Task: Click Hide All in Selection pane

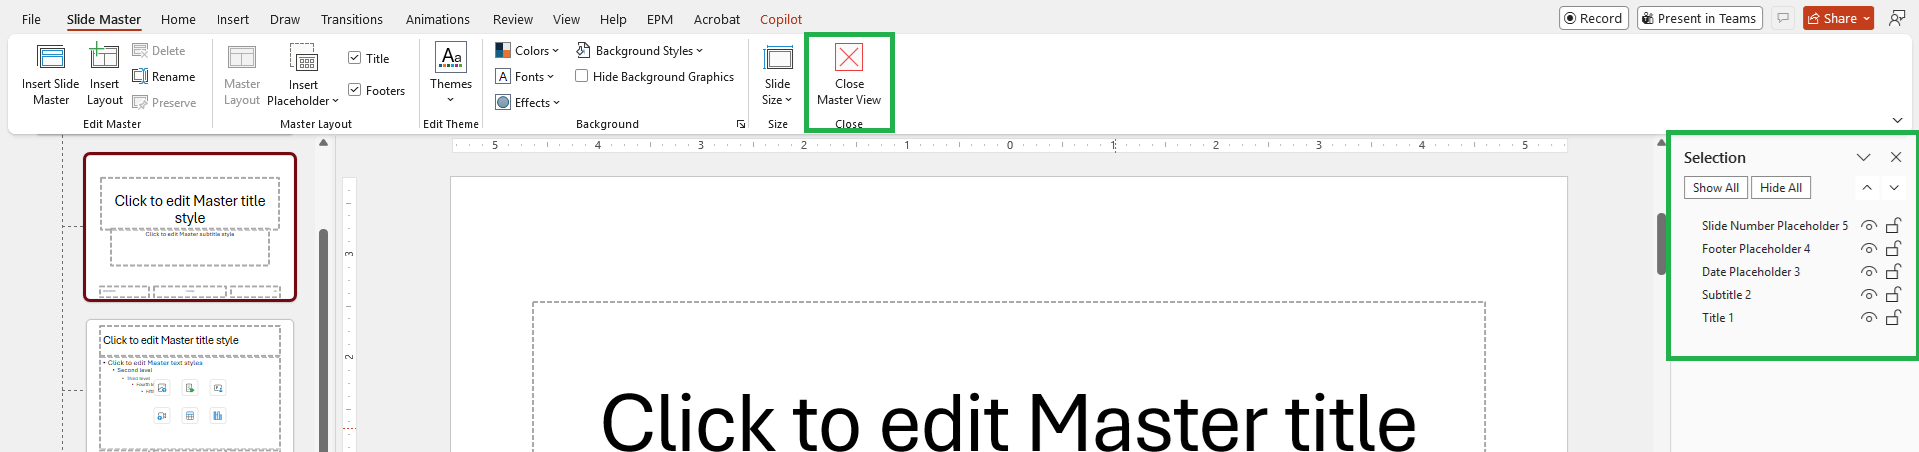Action: pos(1781,188)
